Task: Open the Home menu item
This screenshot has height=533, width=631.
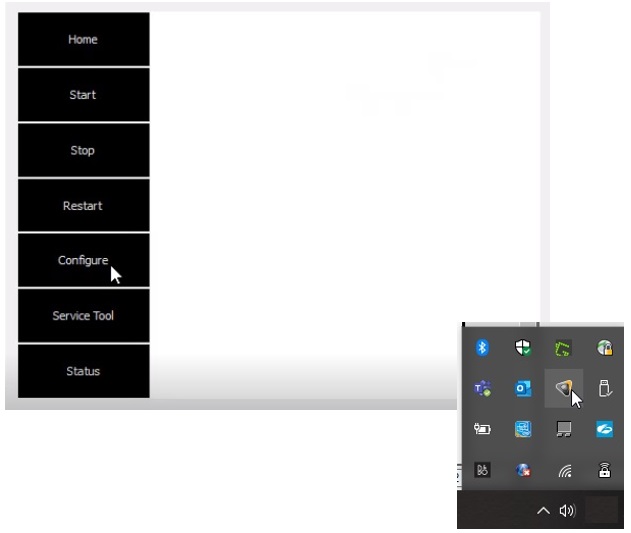Action: click(83, 40)
